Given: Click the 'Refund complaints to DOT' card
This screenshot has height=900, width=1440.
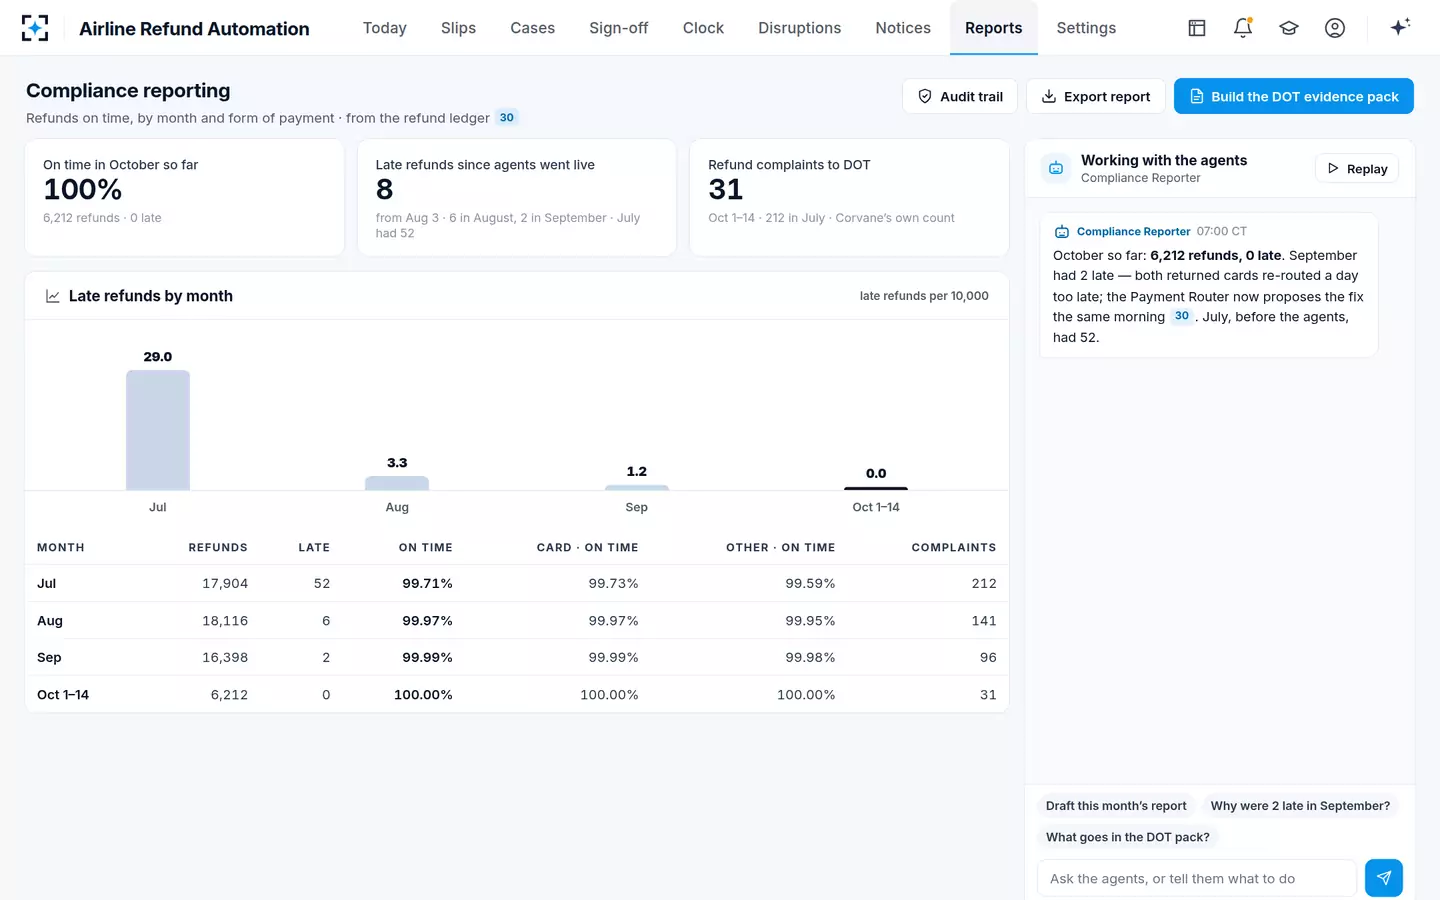Looking at the screenshot, I should (849, 198).
